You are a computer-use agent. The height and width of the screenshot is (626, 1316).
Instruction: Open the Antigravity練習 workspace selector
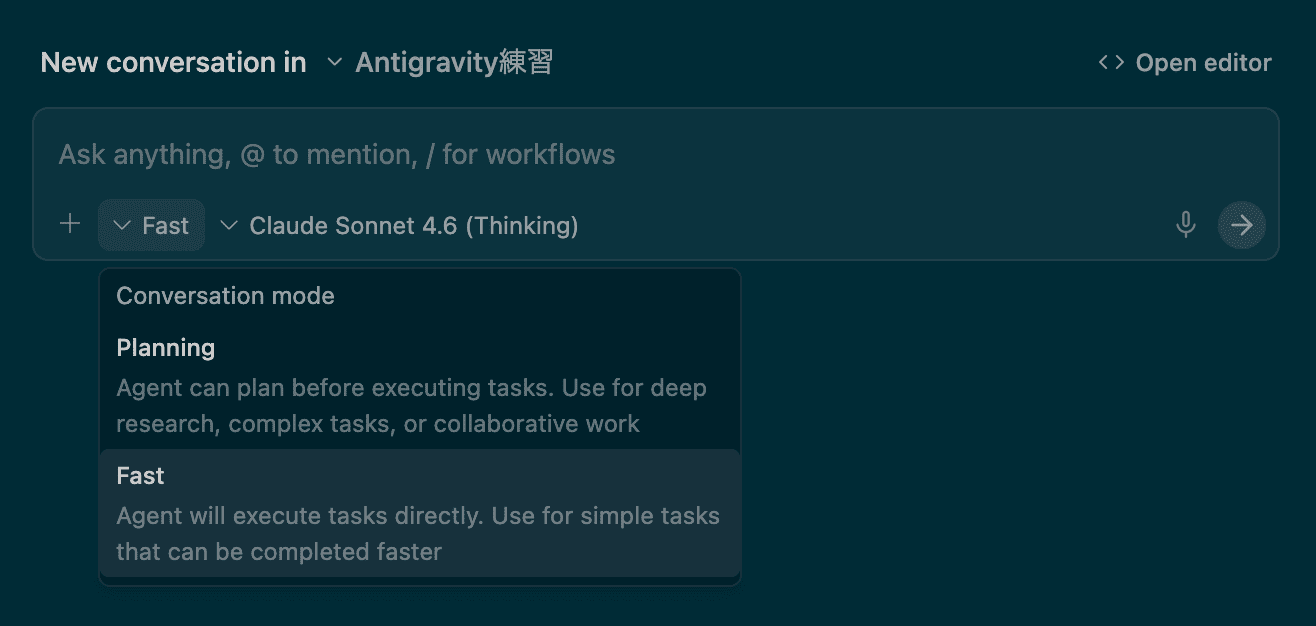click(440, 63)
